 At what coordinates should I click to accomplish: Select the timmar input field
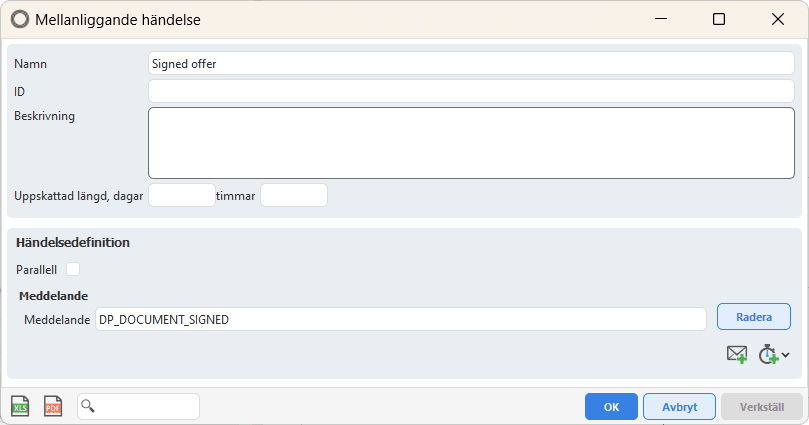click(293, 195)
